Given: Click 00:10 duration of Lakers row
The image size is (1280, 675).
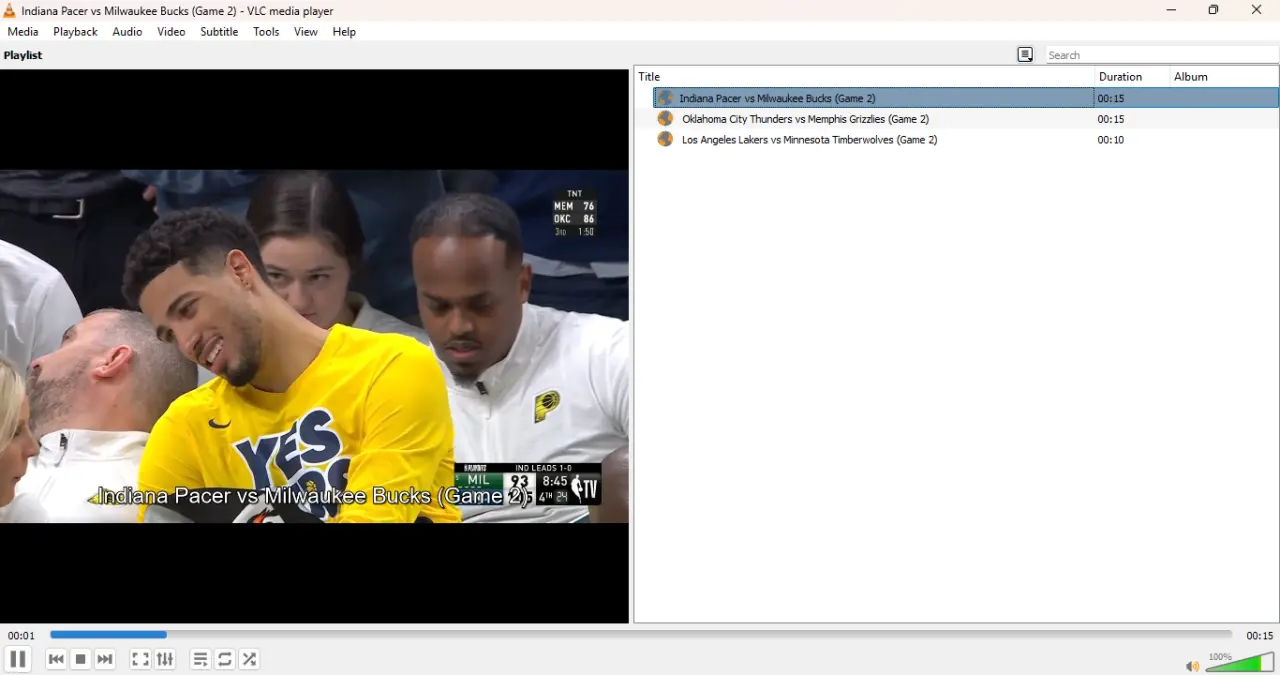Looking at the screenshot, I should (1111, 140).
